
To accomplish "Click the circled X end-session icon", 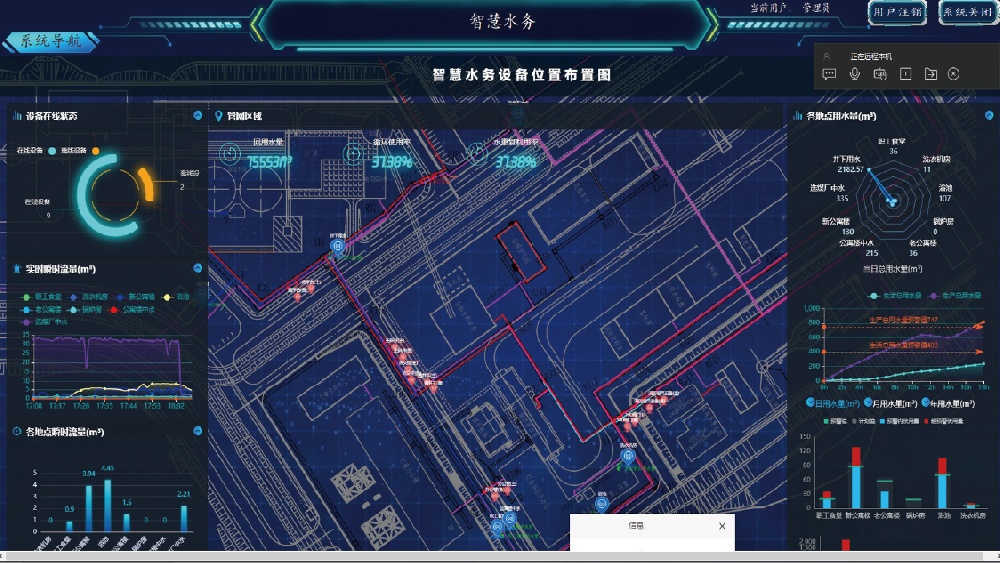I will tap(954, 74).
